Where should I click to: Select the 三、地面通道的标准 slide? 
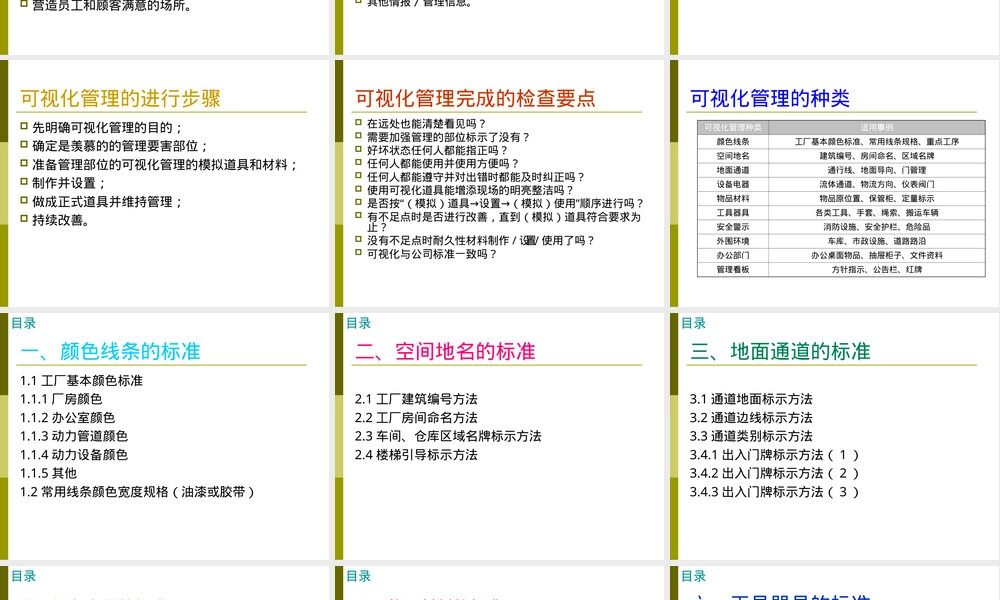click(835, 437)
